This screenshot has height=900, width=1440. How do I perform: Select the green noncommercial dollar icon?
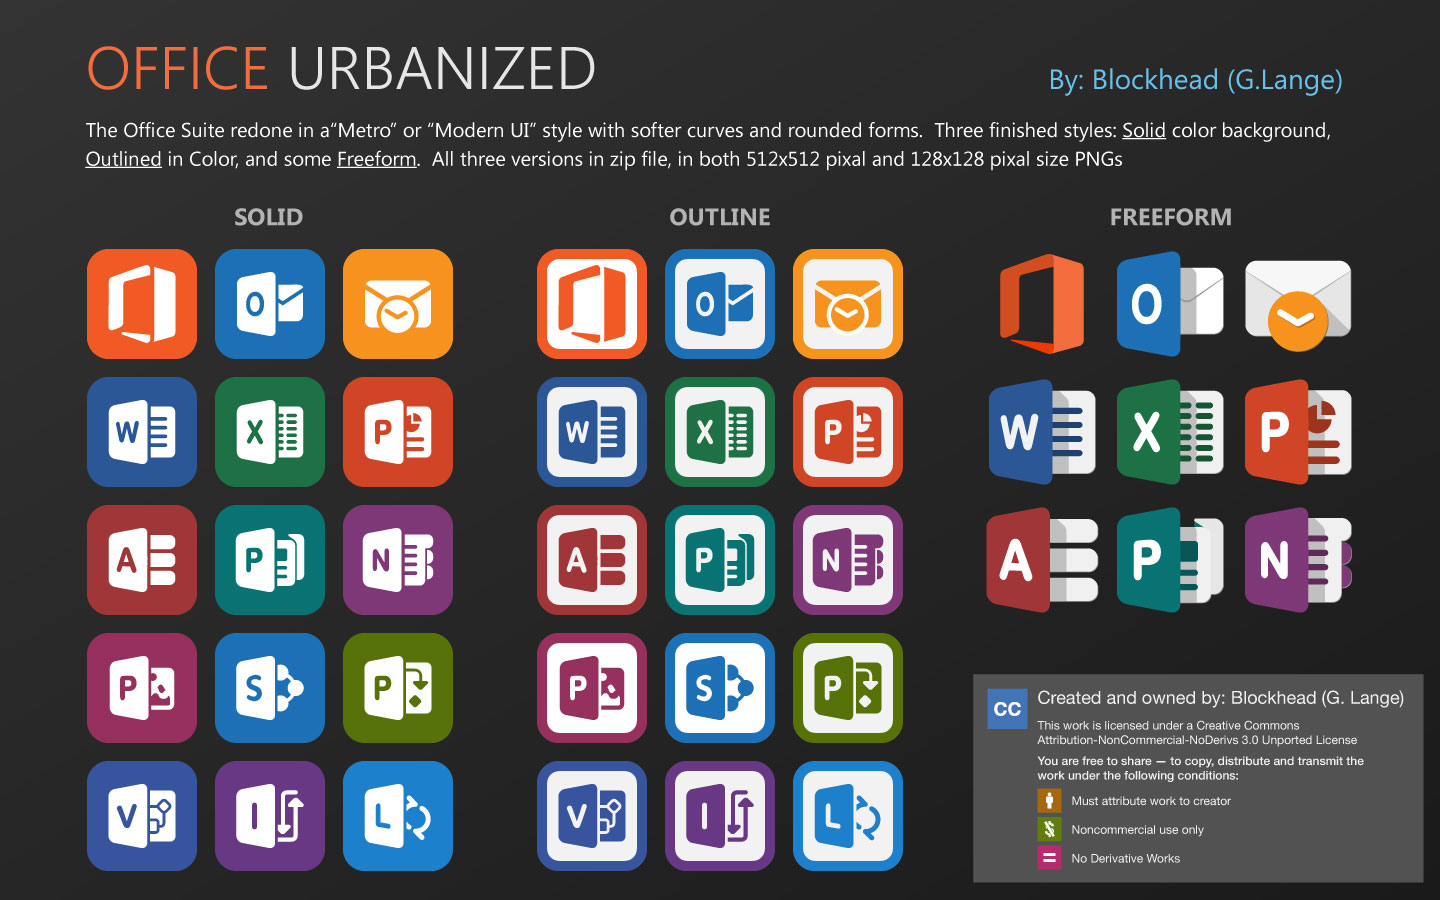tap(1049, 829)
